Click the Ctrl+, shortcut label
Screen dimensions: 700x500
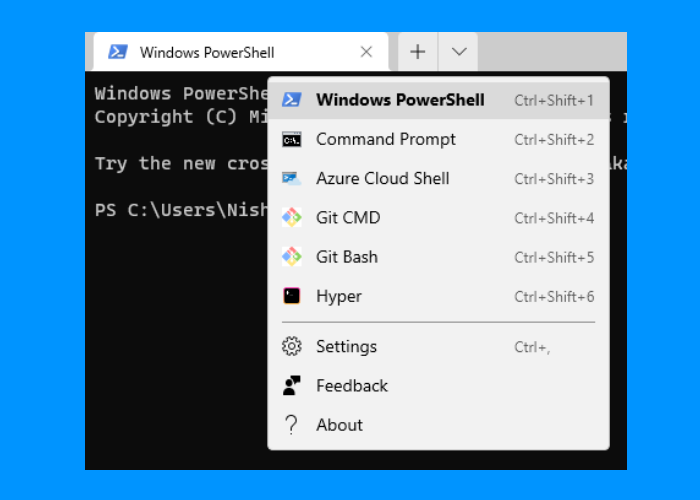click(x=532, y=347)
